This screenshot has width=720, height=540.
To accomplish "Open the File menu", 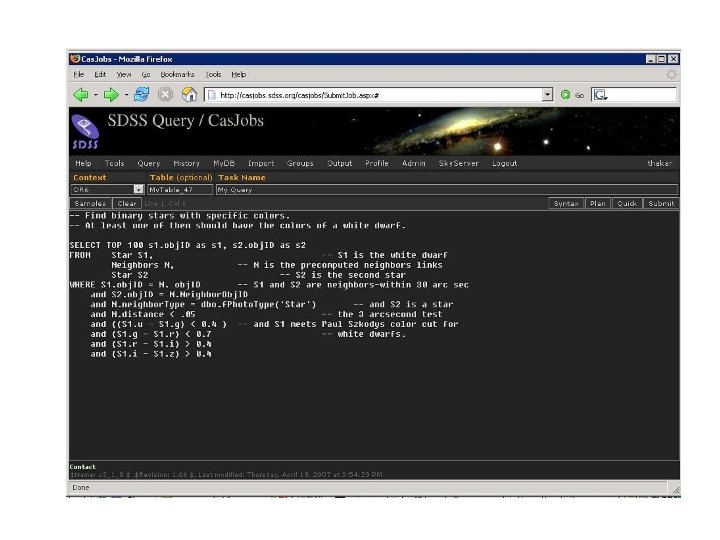I will 79,74.
